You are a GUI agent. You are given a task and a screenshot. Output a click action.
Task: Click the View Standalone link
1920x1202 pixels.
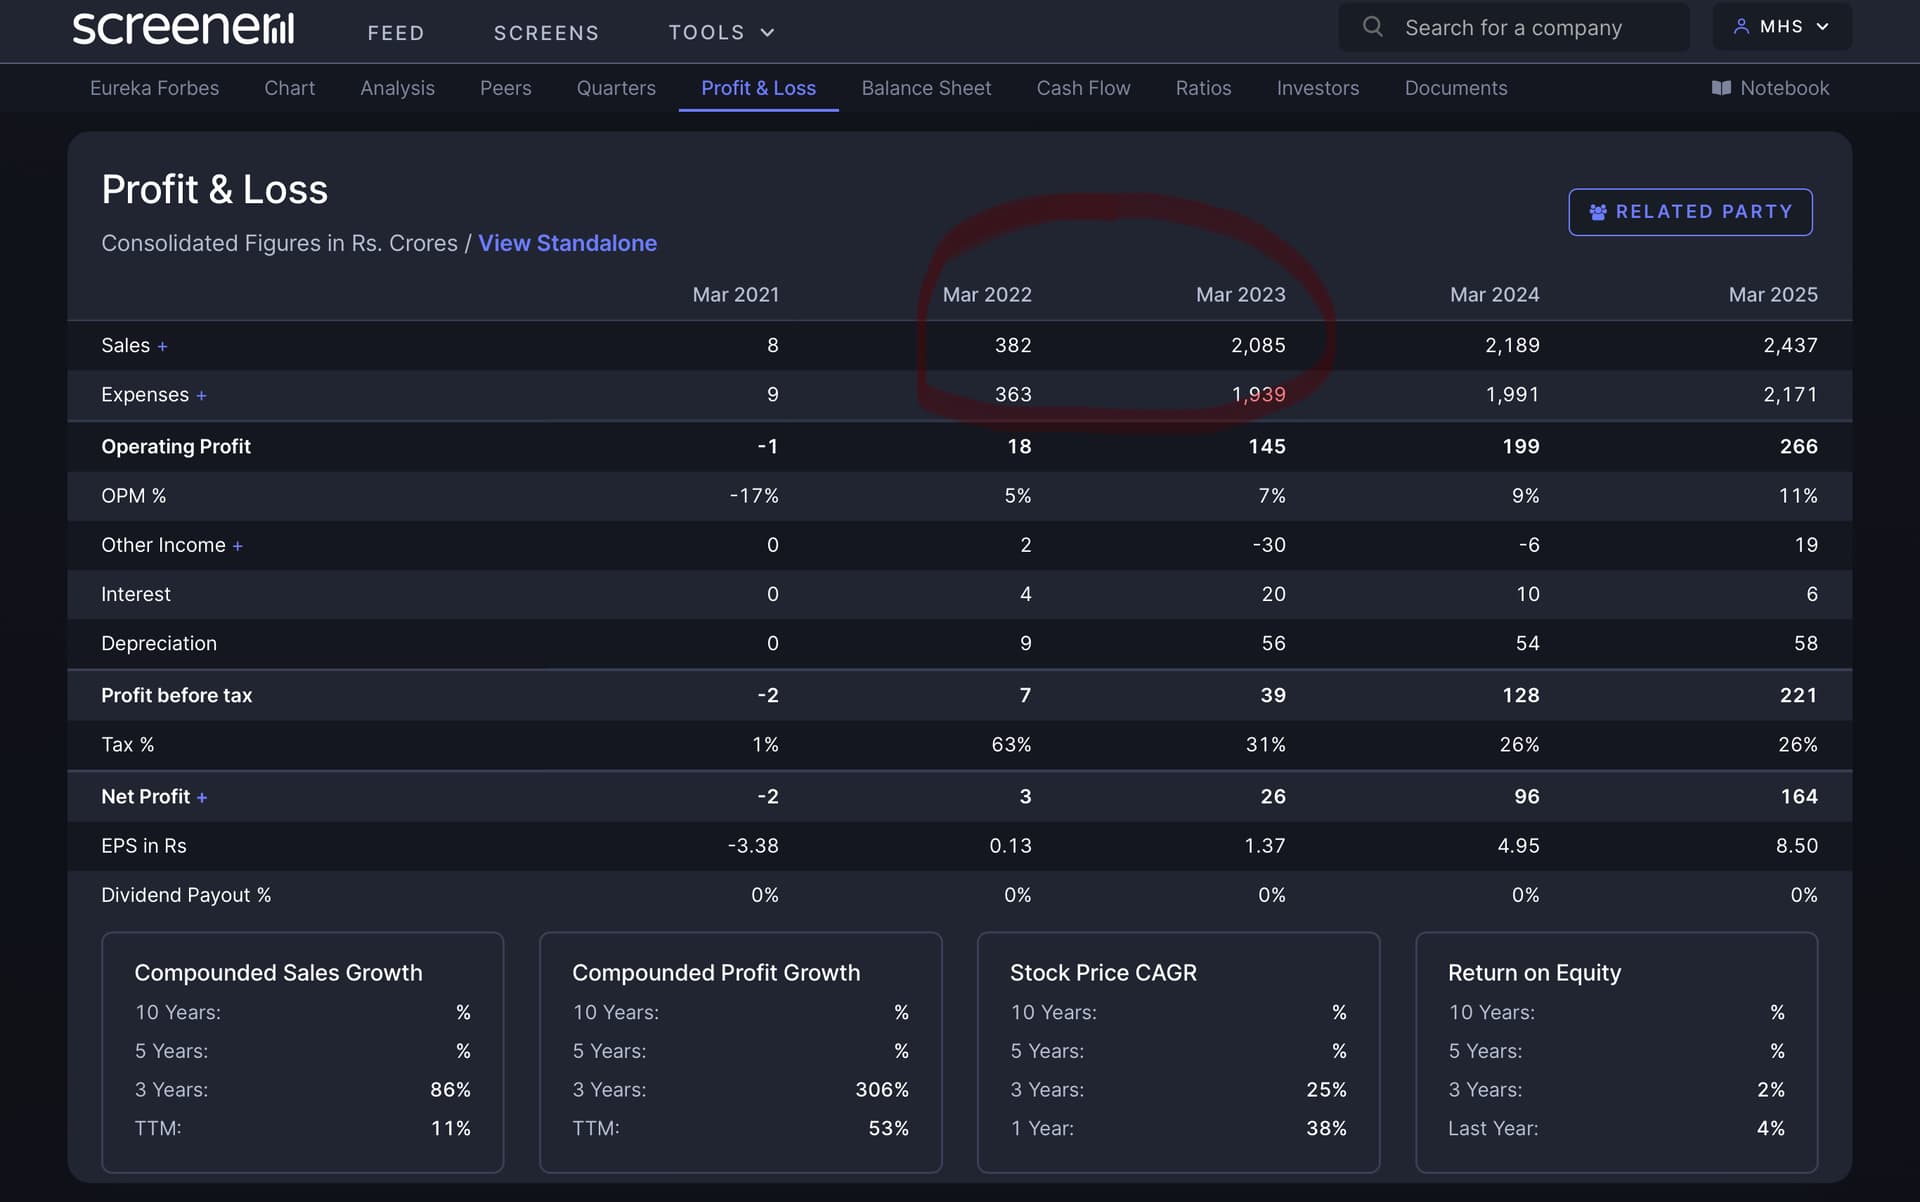pos(567,243)
